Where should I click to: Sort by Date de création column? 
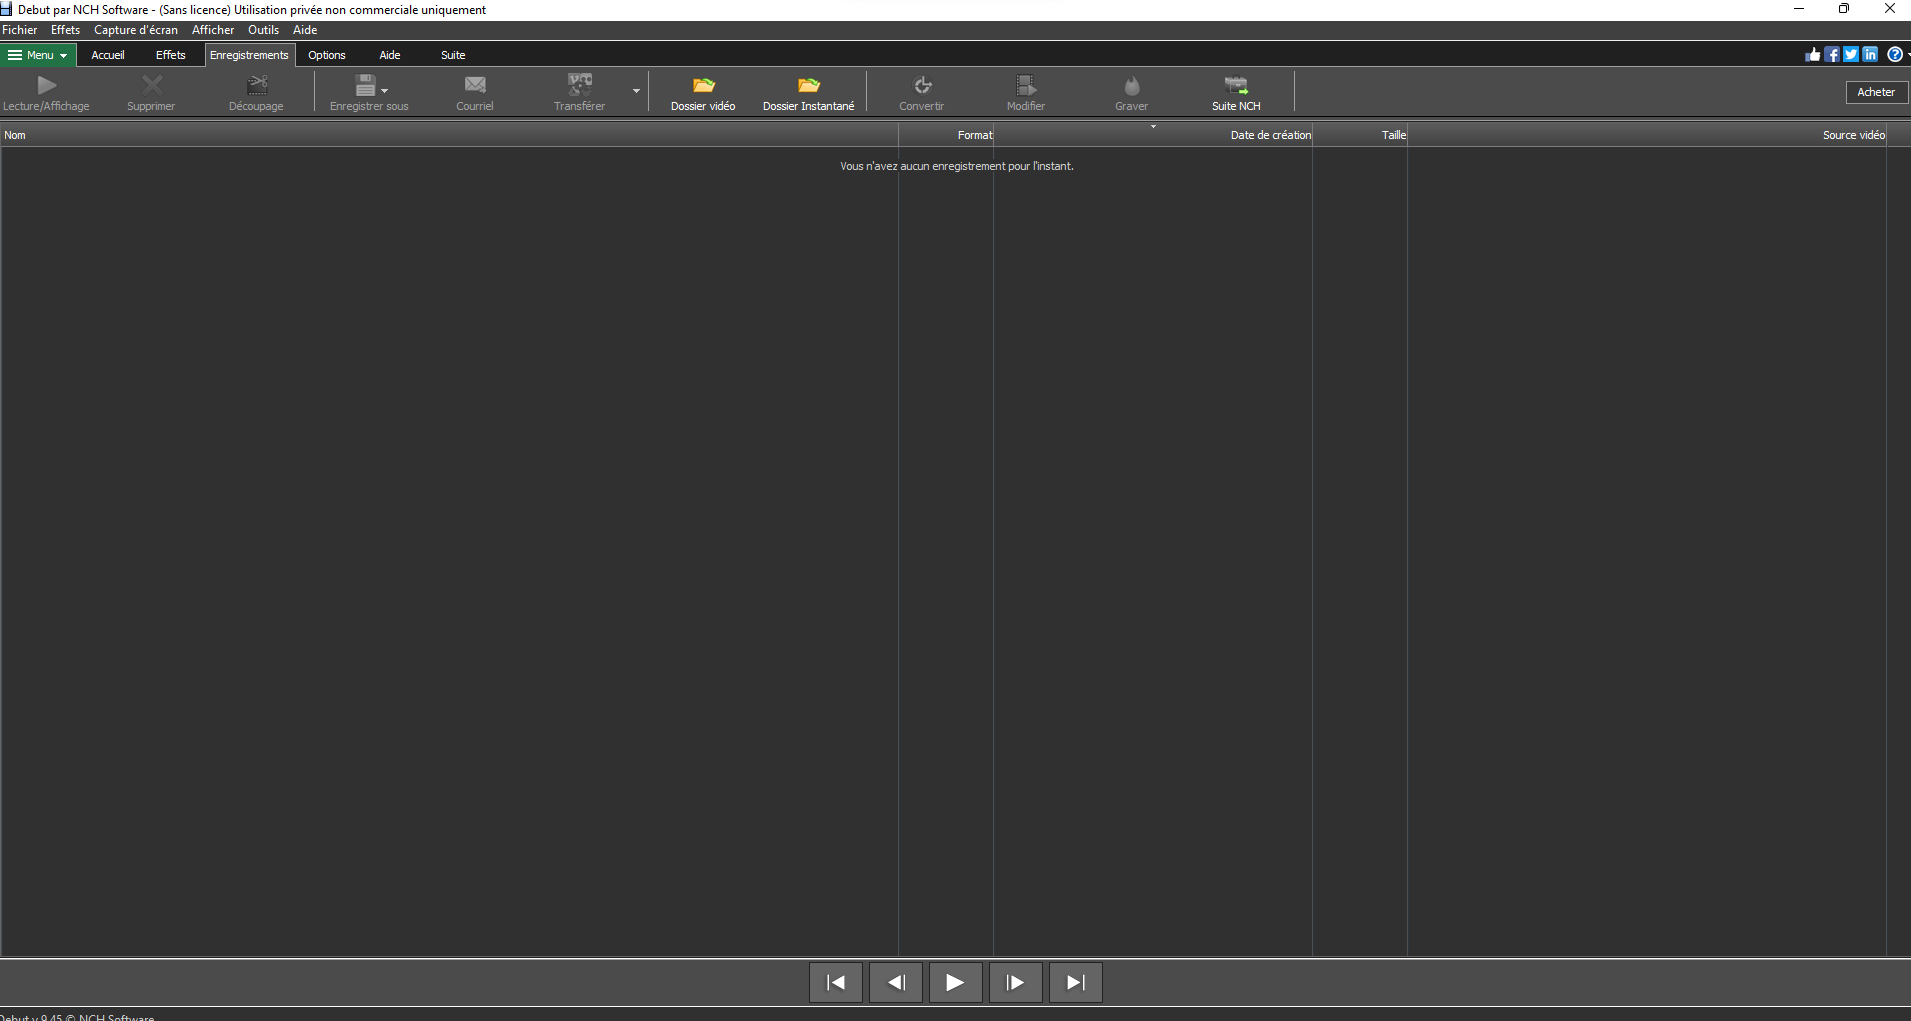tap(1153, 135)
